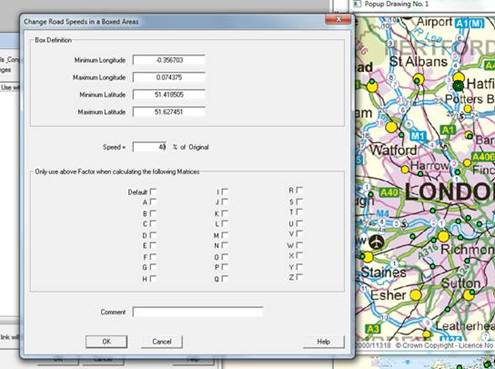Click the Minimum Latitude field
Viewport: 495px width, 369px height.
coord(169,95)
